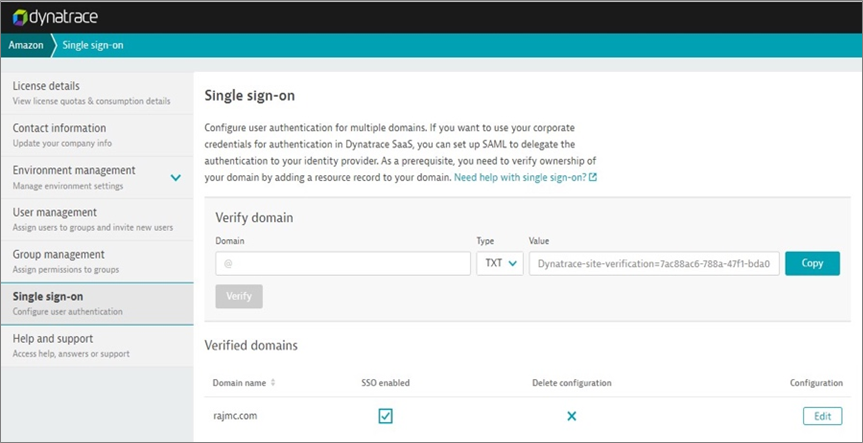Go to Contact information
Viewport: 863px width, 443px height.
(x=97, y=135)
